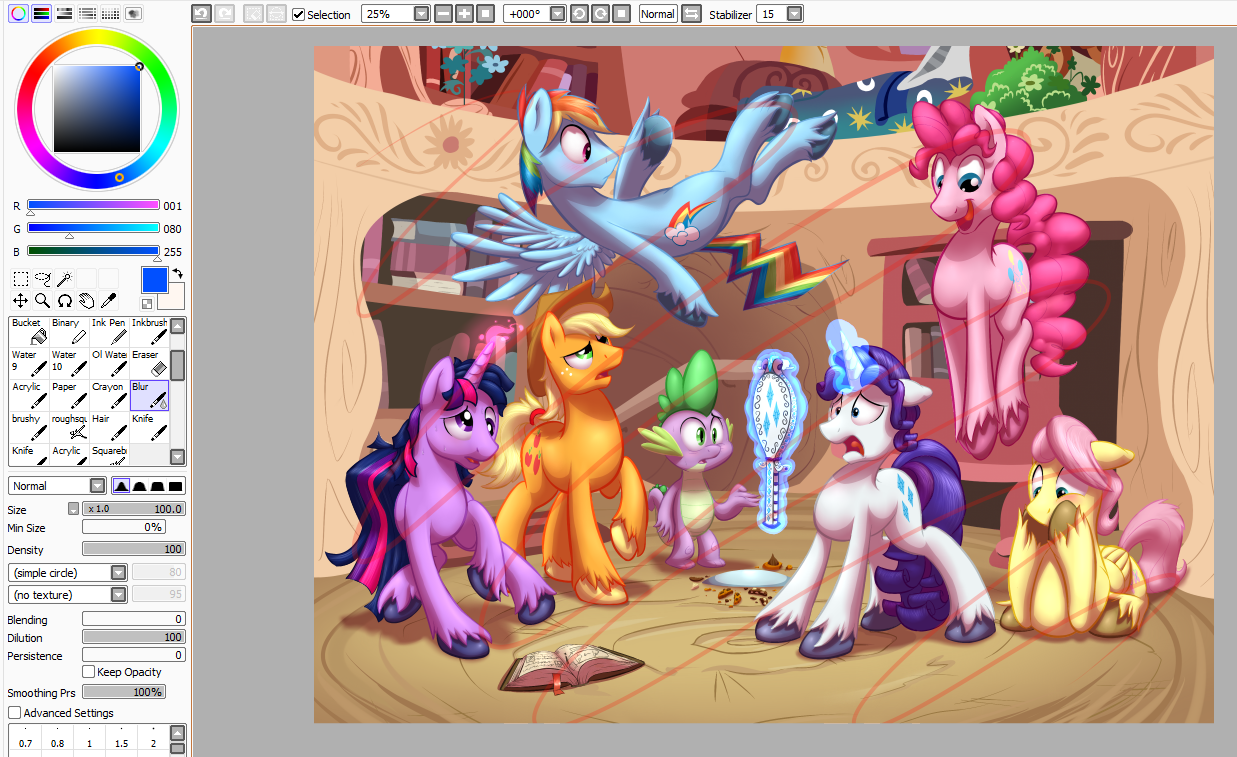Expand Advanced Settings checkbox
1237x757 pixels.
click(15, 713)
